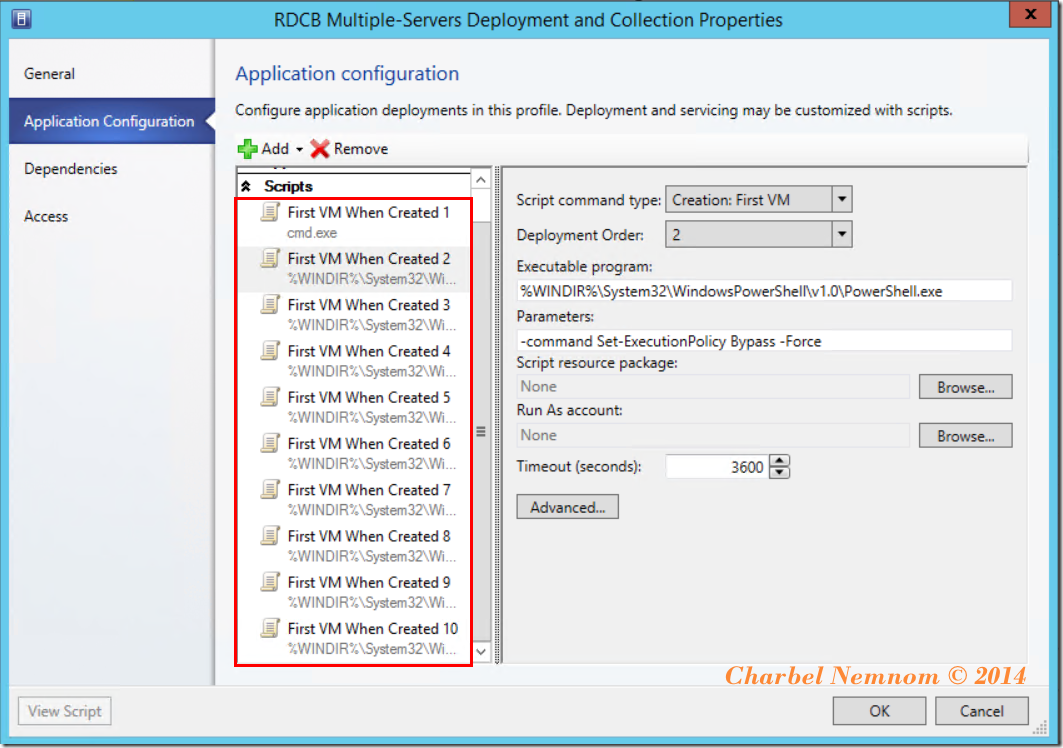Image resolution: width=1063 pixels, height=748 pixels.
Task: Select the Application Configuration tab
Action: pyautogui.click(x=112, y=121)
